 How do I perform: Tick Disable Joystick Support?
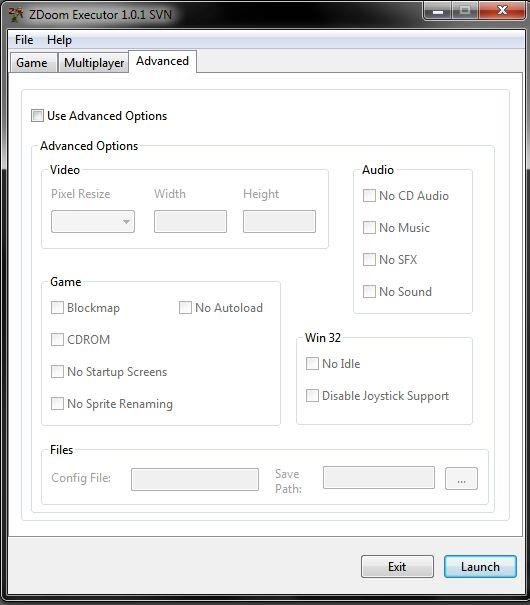(312, 395)
